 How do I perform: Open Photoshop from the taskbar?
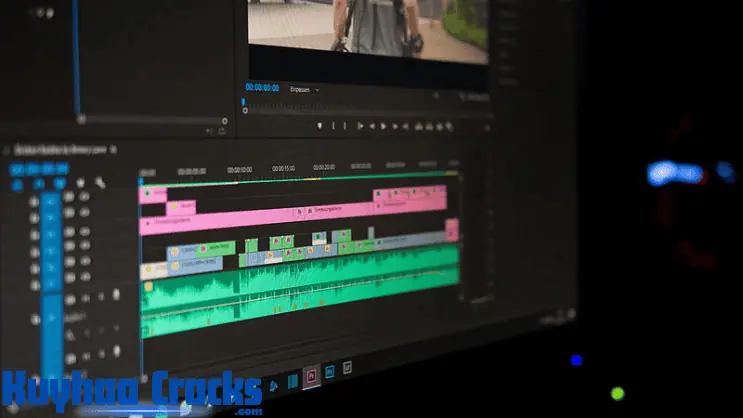click(x=329, y=374)
